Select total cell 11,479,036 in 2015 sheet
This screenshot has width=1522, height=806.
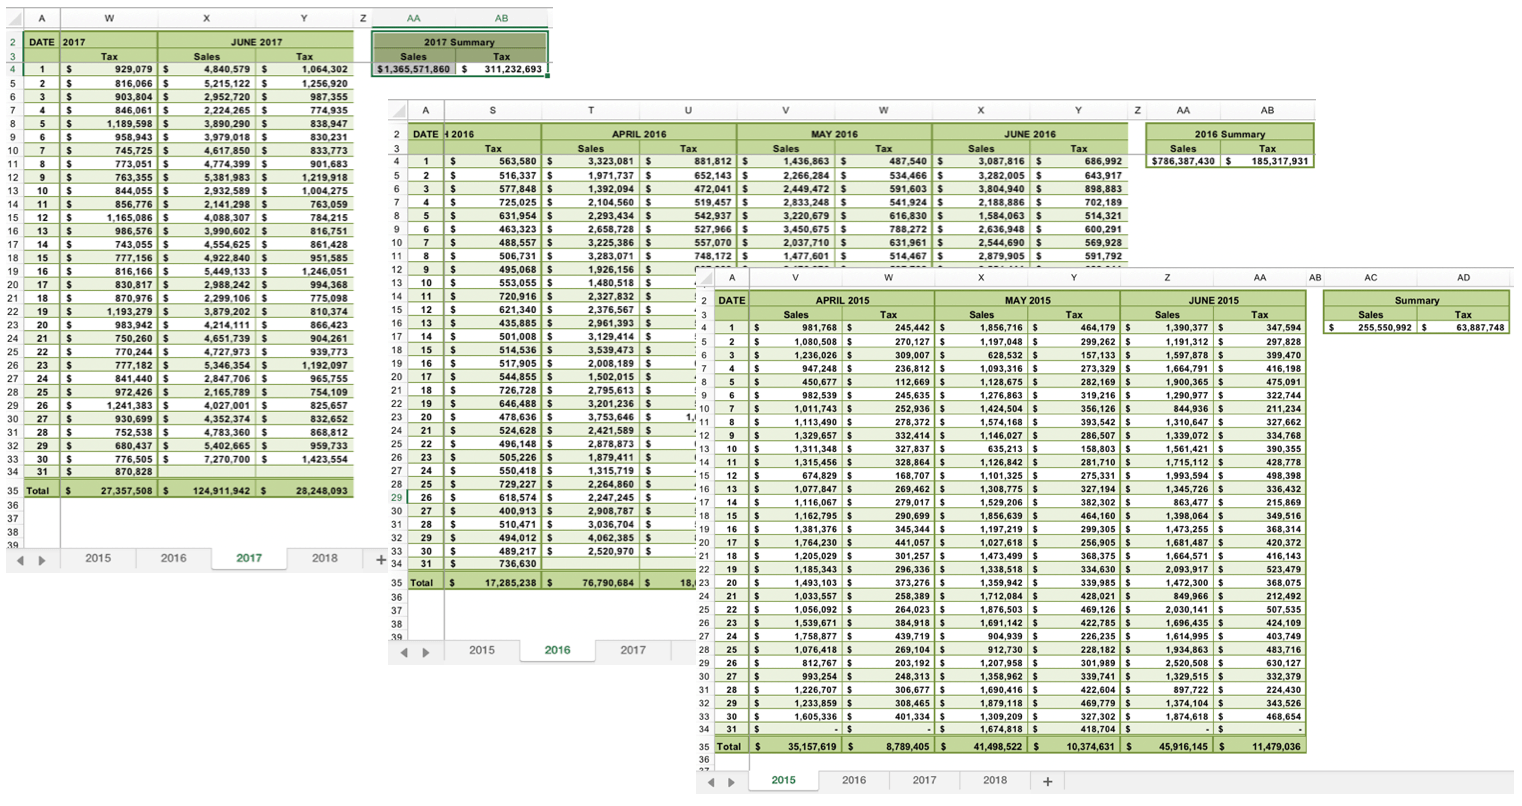[x=1259, y=746]
